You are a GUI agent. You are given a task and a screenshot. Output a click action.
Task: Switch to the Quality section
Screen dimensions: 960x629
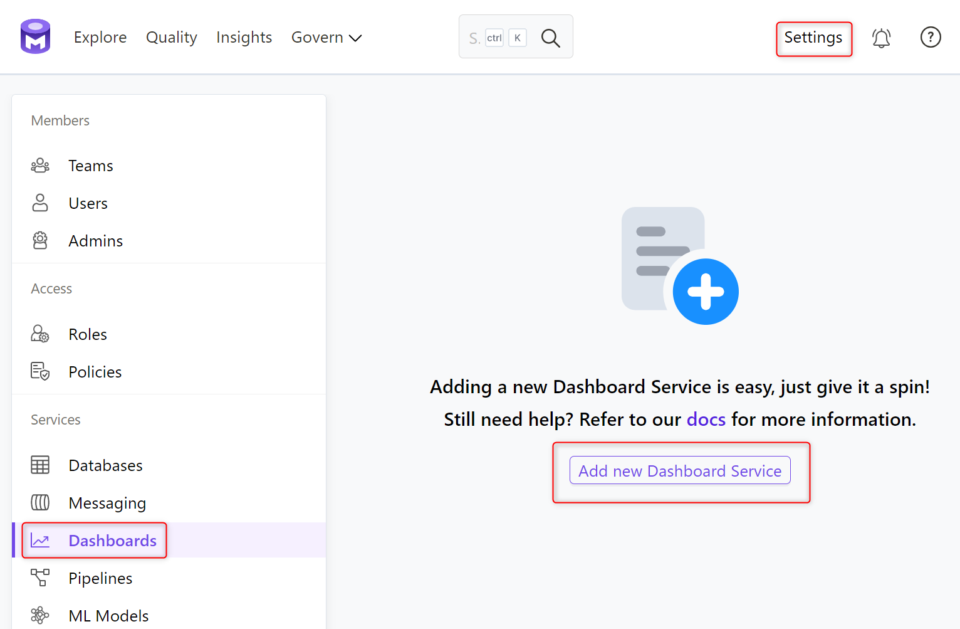171,37
